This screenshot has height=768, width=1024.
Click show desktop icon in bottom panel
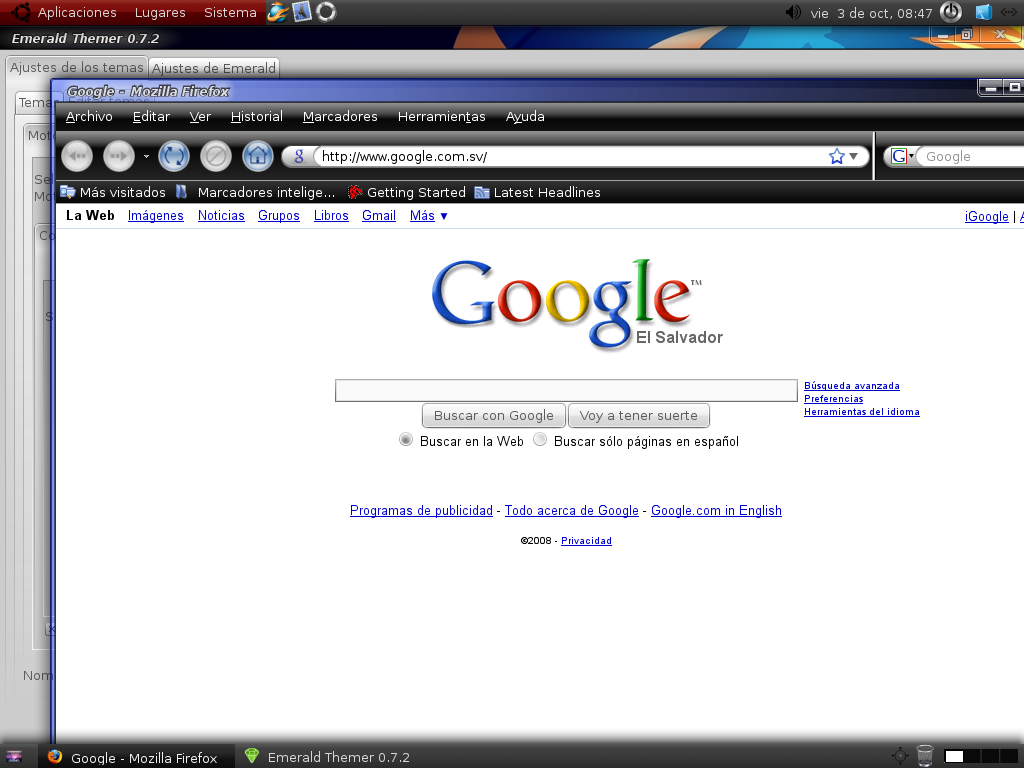tap(14, 757)
